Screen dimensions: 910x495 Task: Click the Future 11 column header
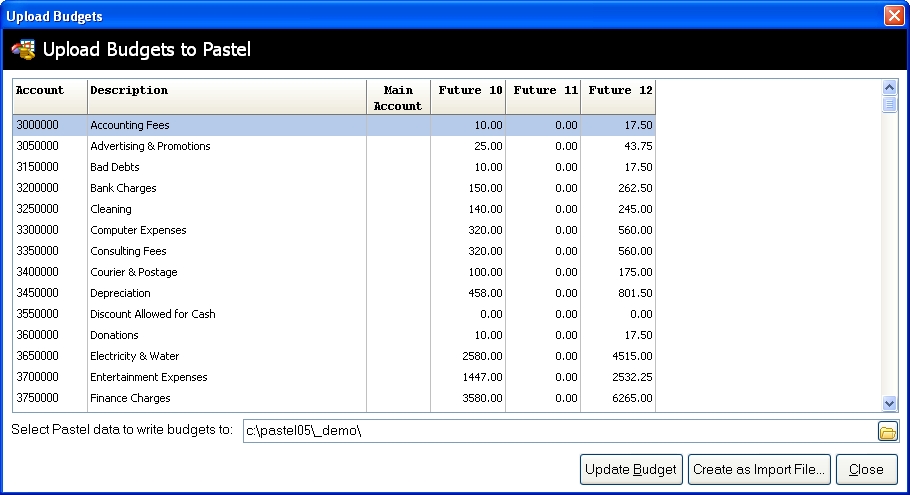click(x=543, y=97)
